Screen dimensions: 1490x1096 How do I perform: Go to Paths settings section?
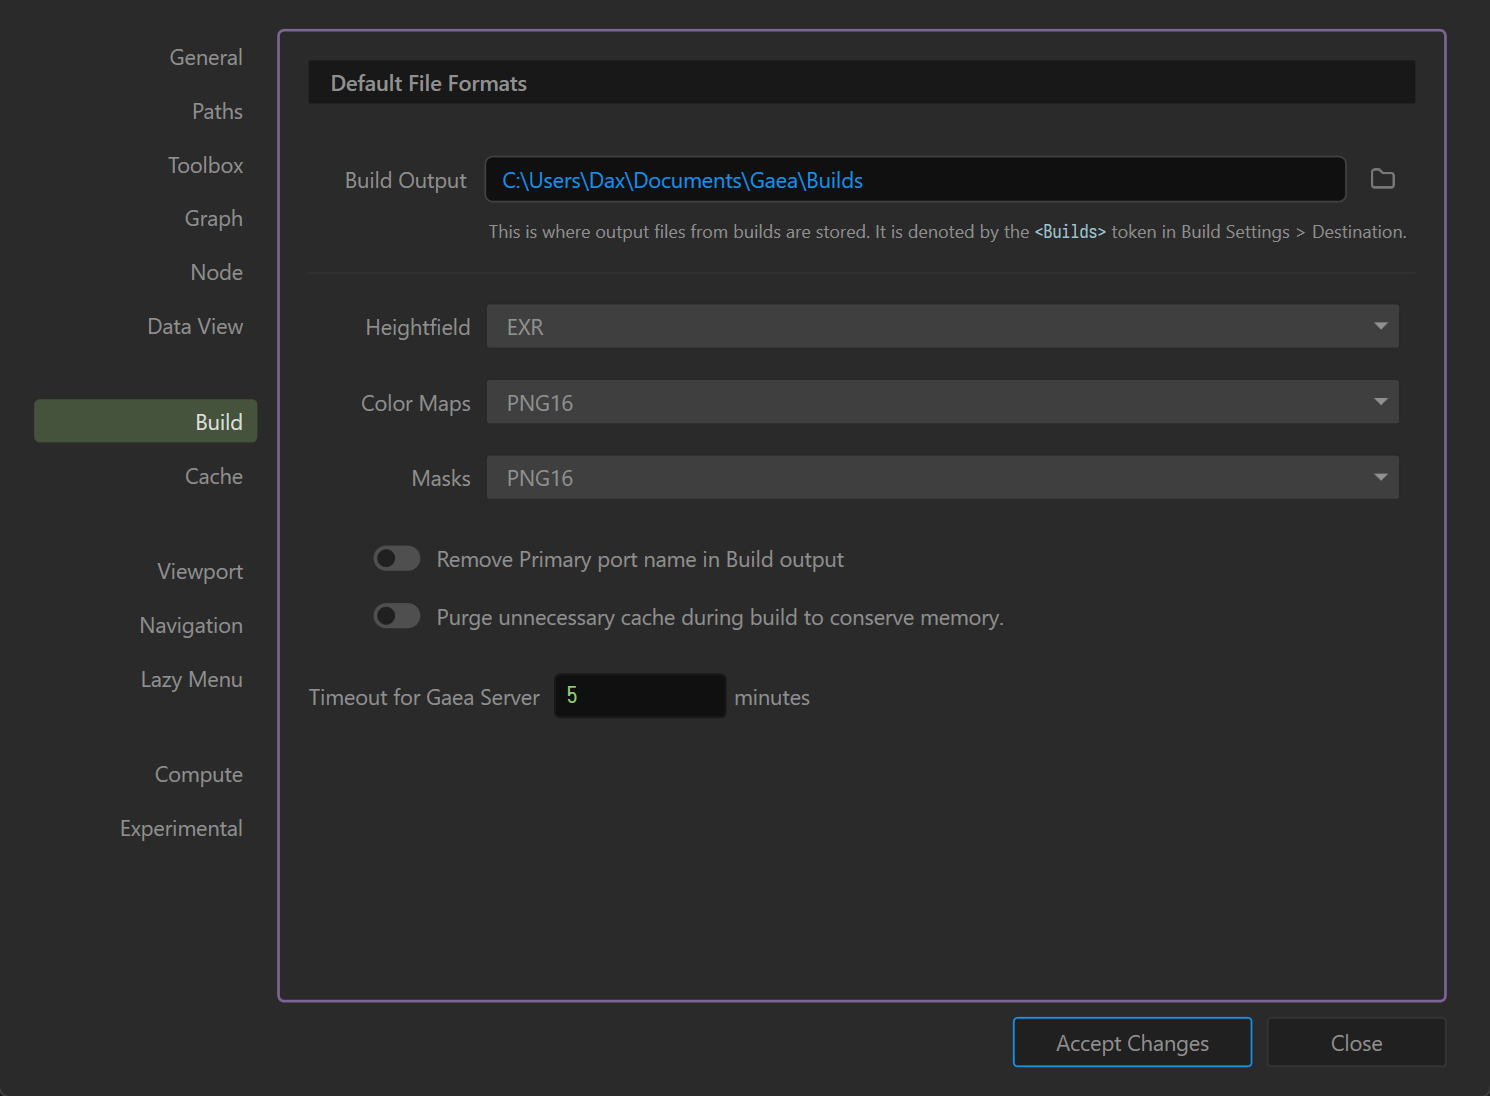click(x=217, y=111)
